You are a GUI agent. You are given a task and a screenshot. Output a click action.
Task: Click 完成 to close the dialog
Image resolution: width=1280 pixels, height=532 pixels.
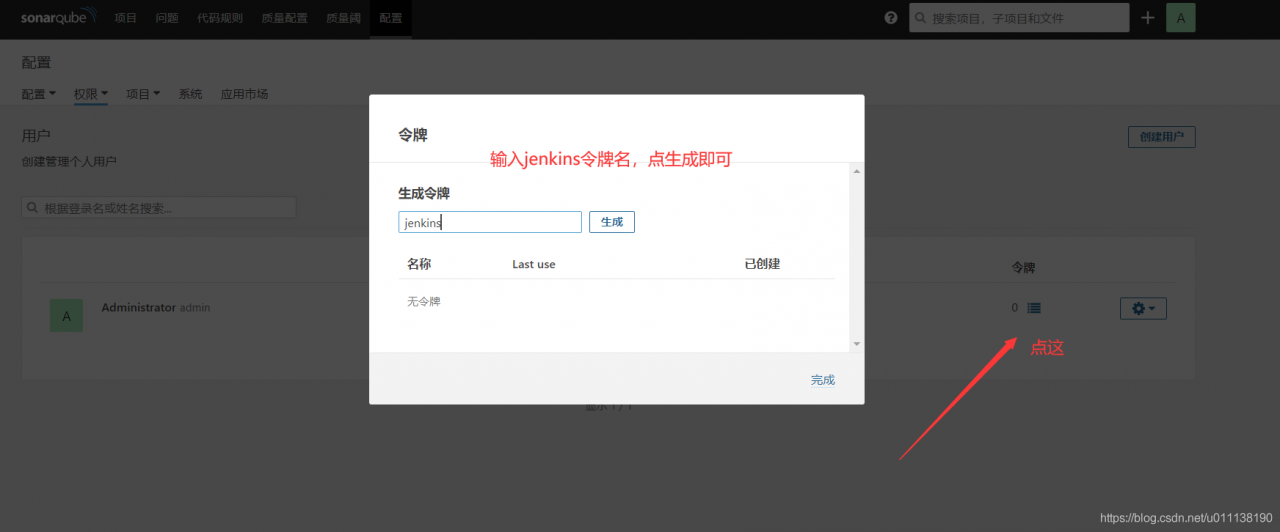click(823, 380)
